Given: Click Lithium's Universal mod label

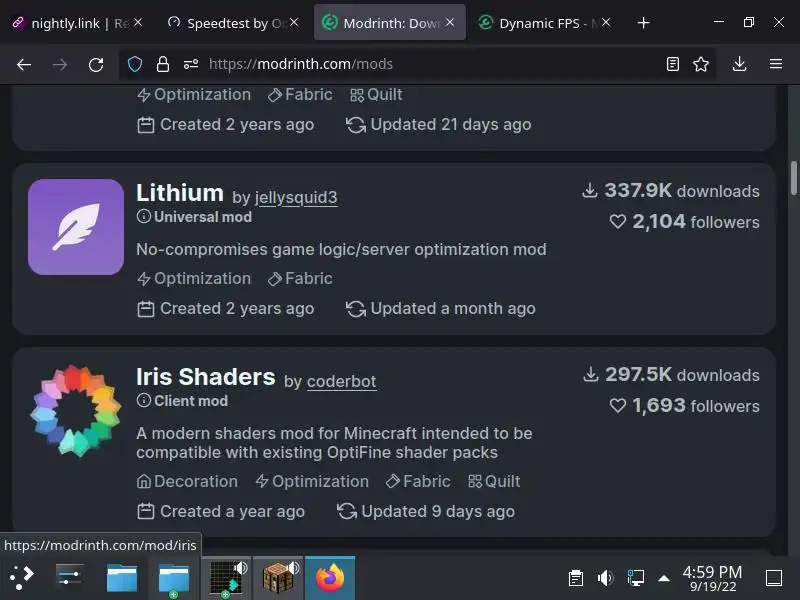Looking at the screenshot, I should click(x=194, y=217).
